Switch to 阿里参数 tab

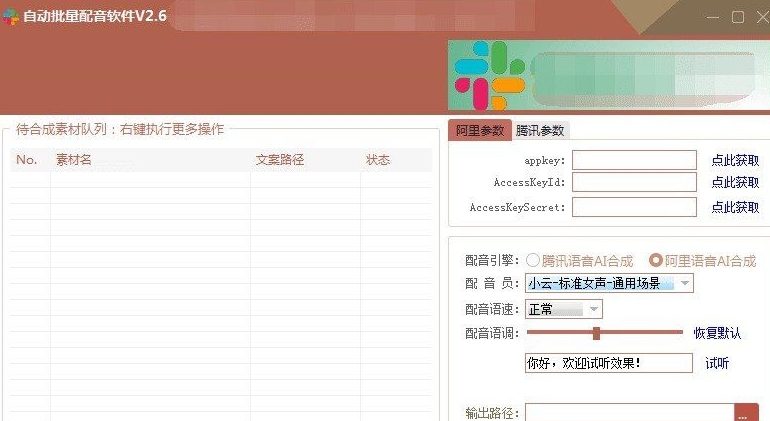point(480,130)
